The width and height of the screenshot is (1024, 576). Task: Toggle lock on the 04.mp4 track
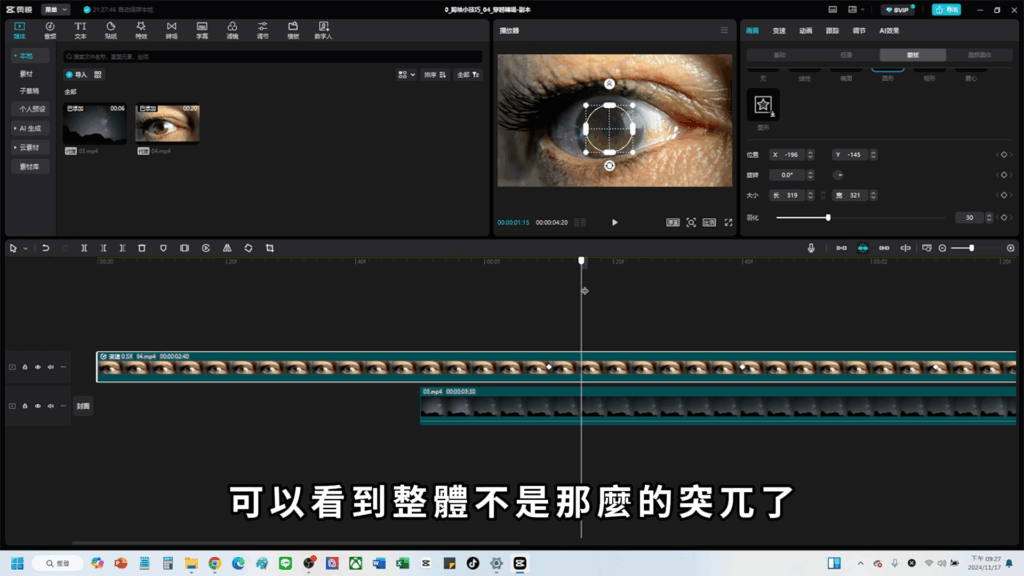click(25, 367)
